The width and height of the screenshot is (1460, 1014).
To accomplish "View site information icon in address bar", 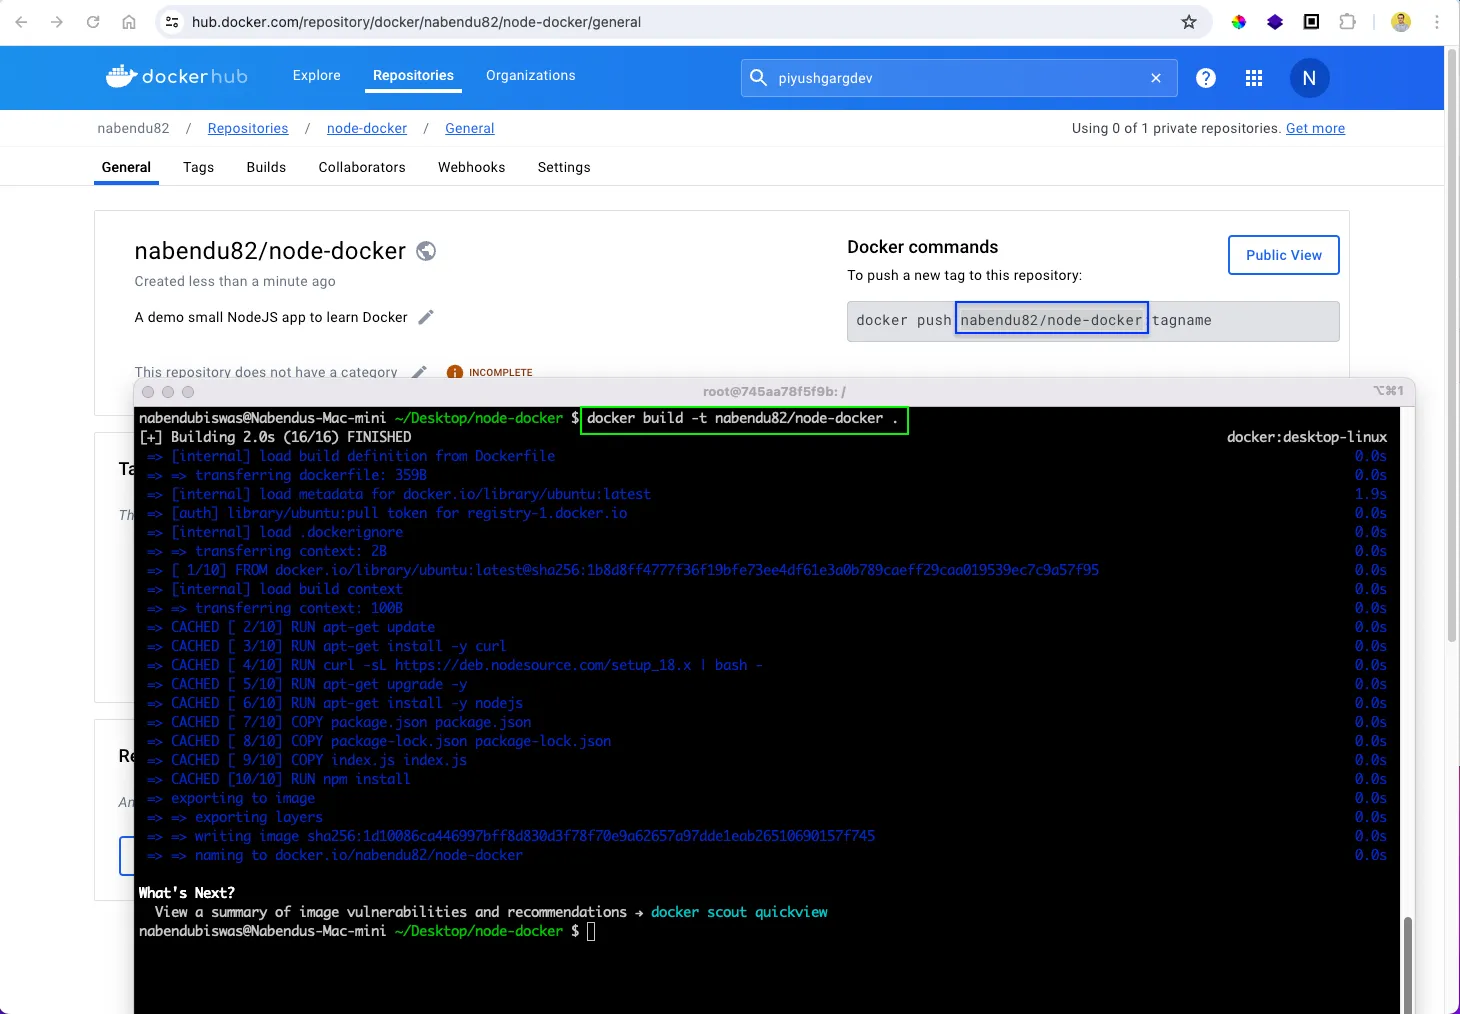I will (172, 22).
